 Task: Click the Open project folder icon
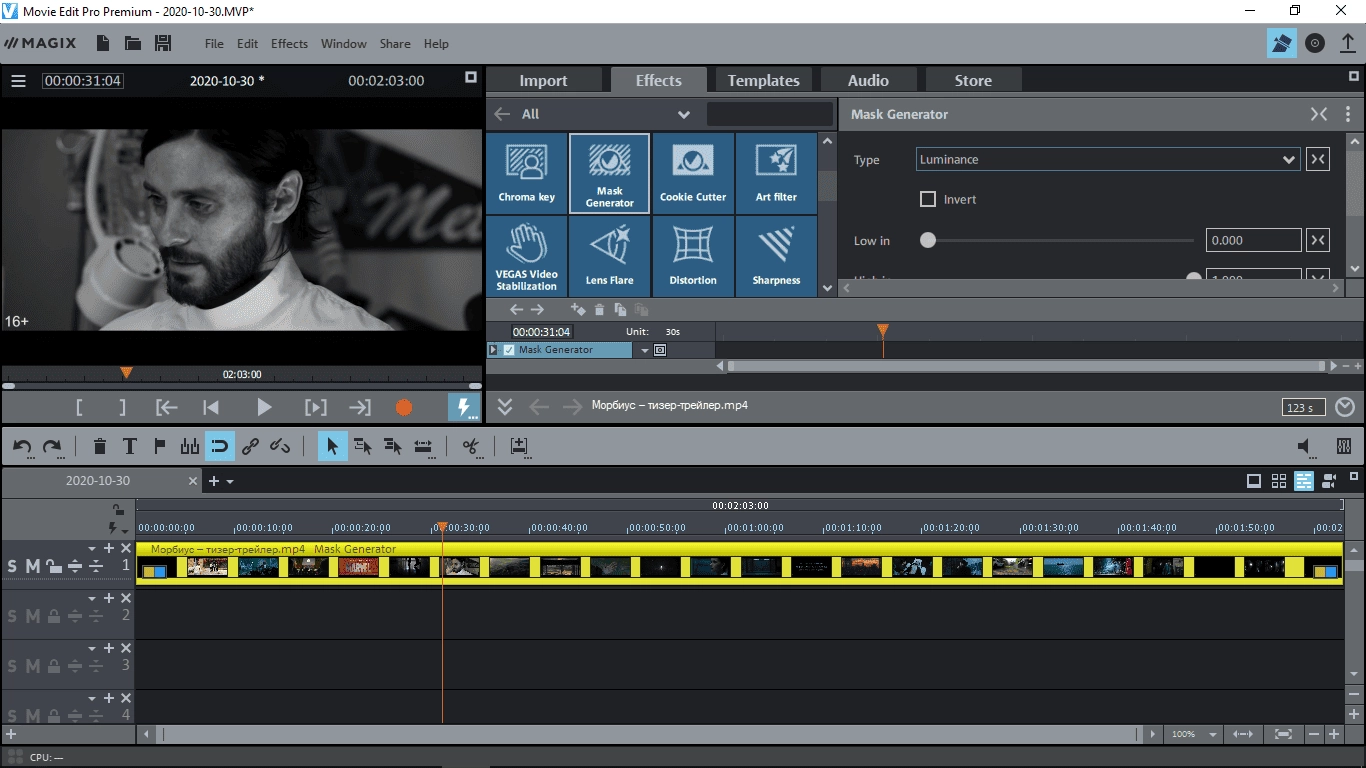click(132, 43)
